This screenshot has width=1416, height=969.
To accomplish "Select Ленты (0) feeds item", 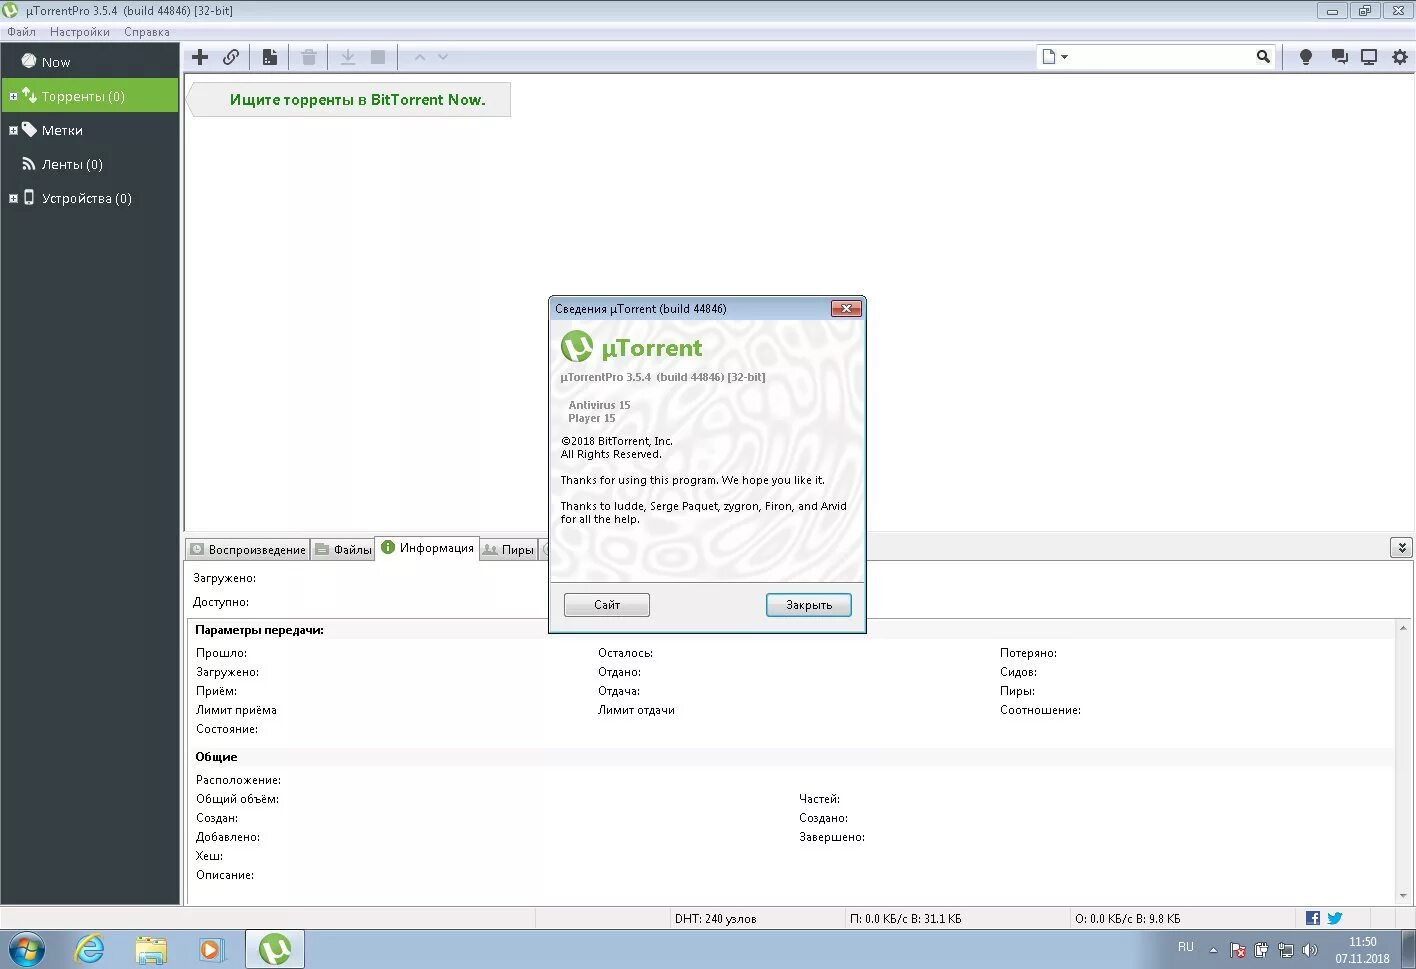I will click(x=90, y=164).
